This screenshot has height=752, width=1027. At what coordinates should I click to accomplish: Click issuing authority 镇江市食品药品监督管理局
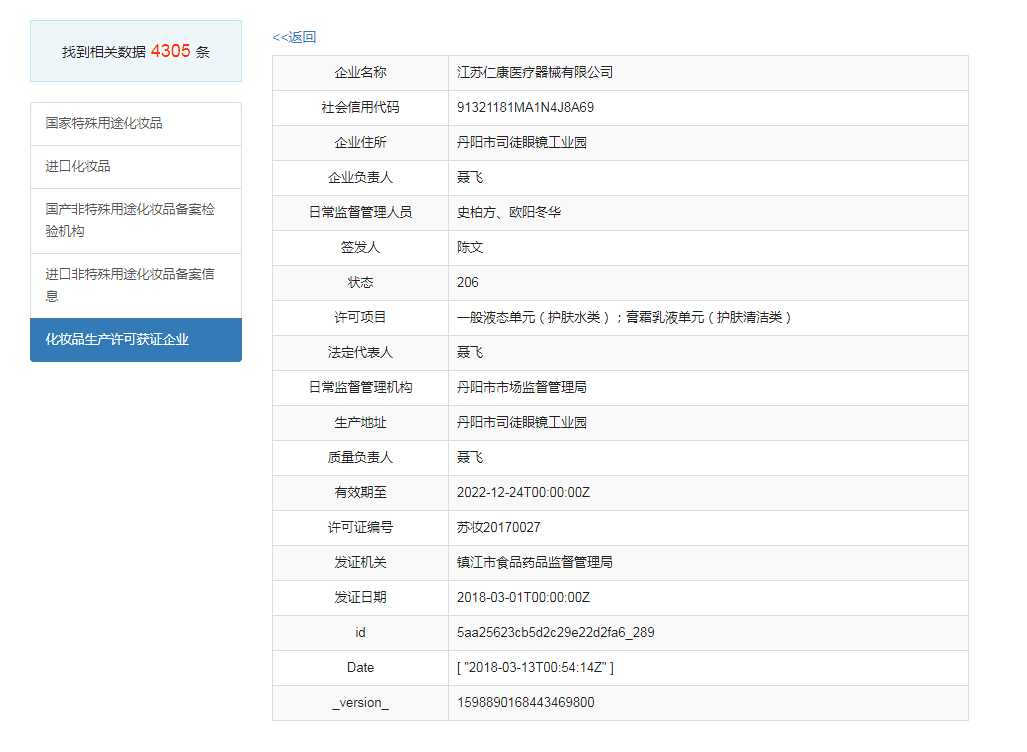[x=535, y=563]
